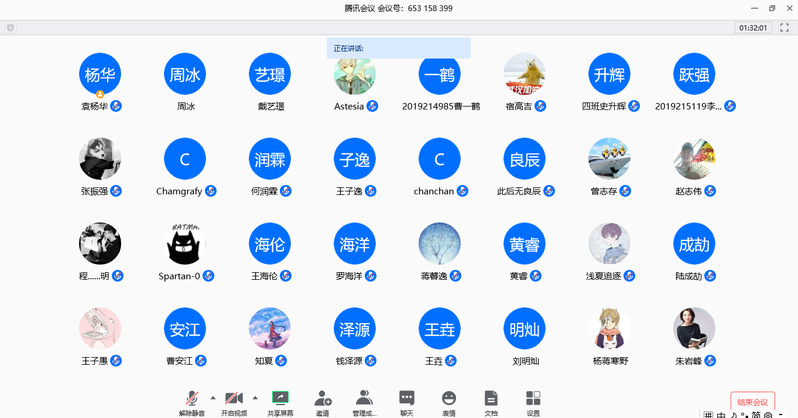Click the 正在讲话 speaking indicator bar
The image size is (798, 418).
pos(398,48)
